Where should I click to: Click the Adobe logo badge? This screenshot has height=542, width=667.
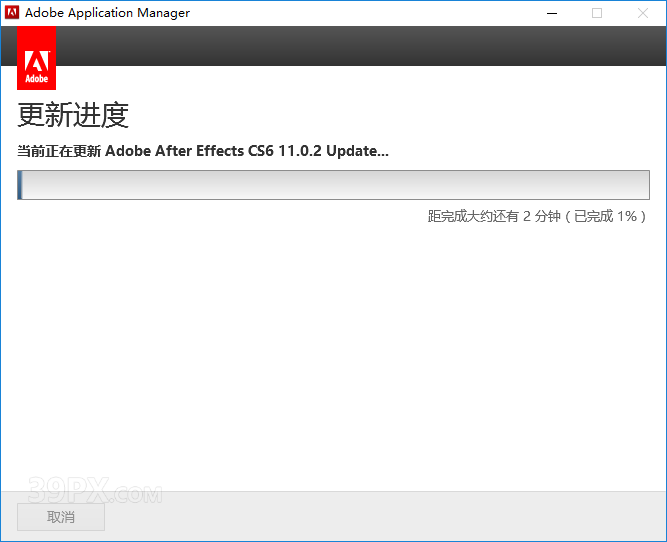36,58
